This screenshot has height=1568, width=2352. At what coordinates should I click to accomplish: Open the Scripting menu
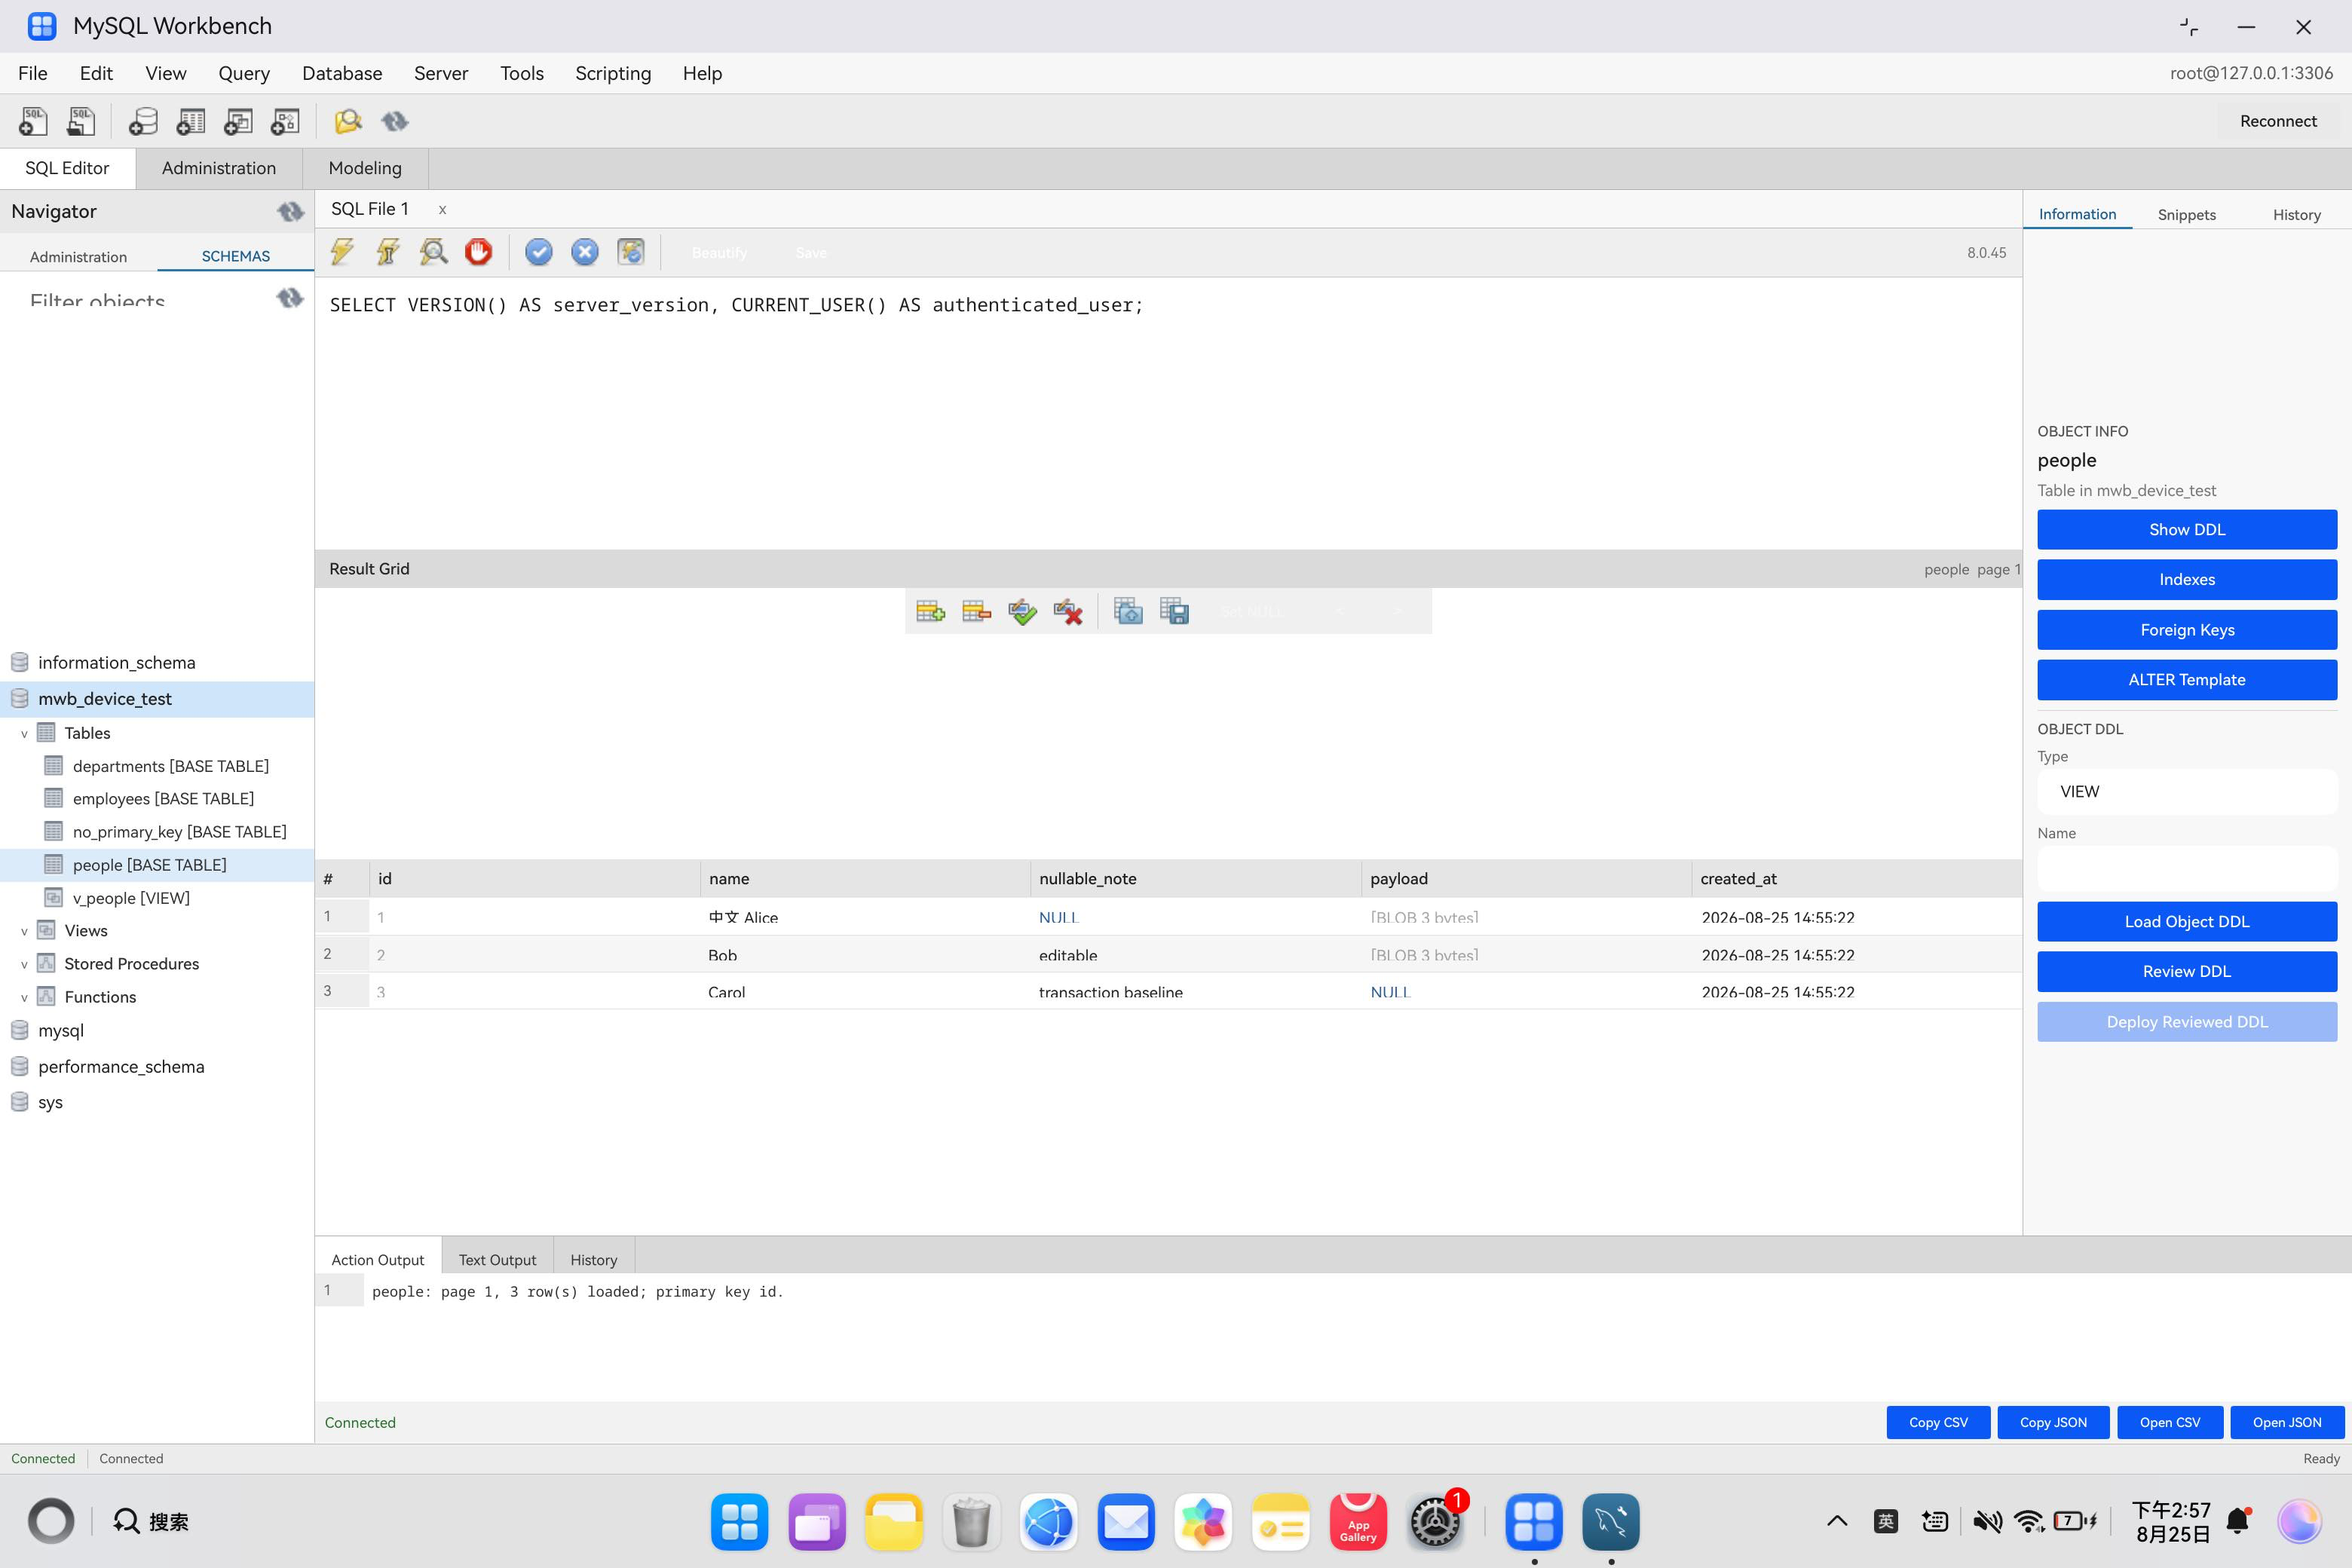point(613,73)
